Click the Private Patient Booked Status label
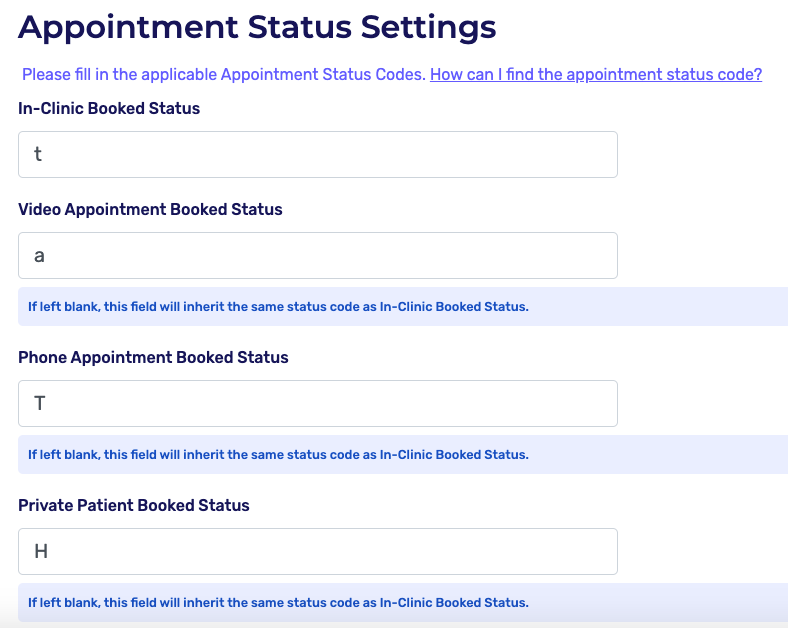Image resolution: width=788 pixels, height=628 pixels. pos(134,505)
